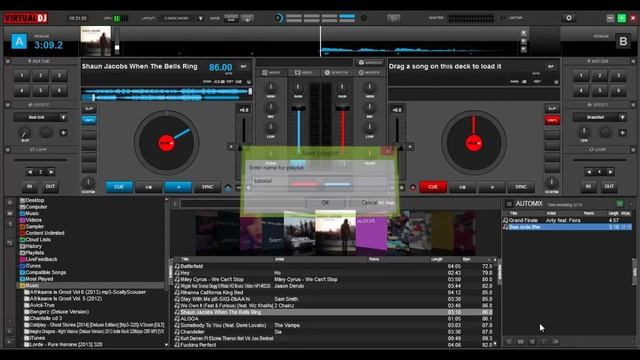Image resolution: width=640 pixels, height=360 pixels.
Task: Select 'ALGOA' track in list
Action: (x=334, y=319)
